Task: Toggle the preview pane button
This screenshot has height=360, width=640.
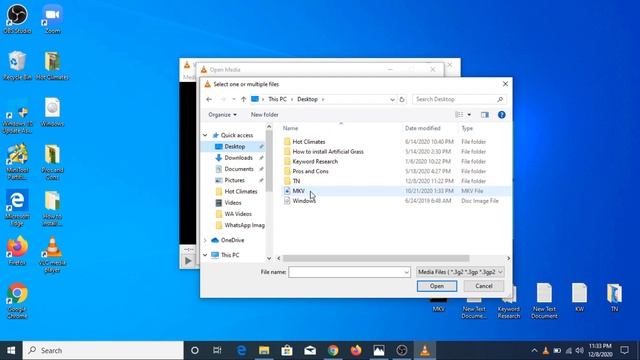Action: (x=484, y=115)
